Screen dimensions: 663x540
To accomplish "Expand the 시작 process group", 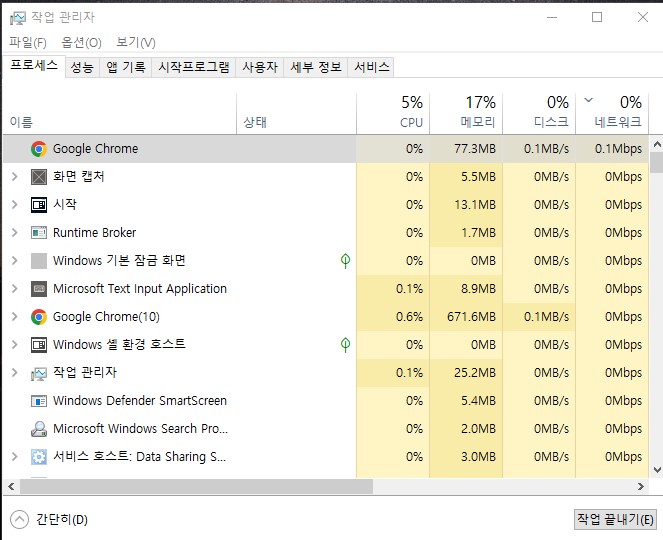I will pos(15,205).
